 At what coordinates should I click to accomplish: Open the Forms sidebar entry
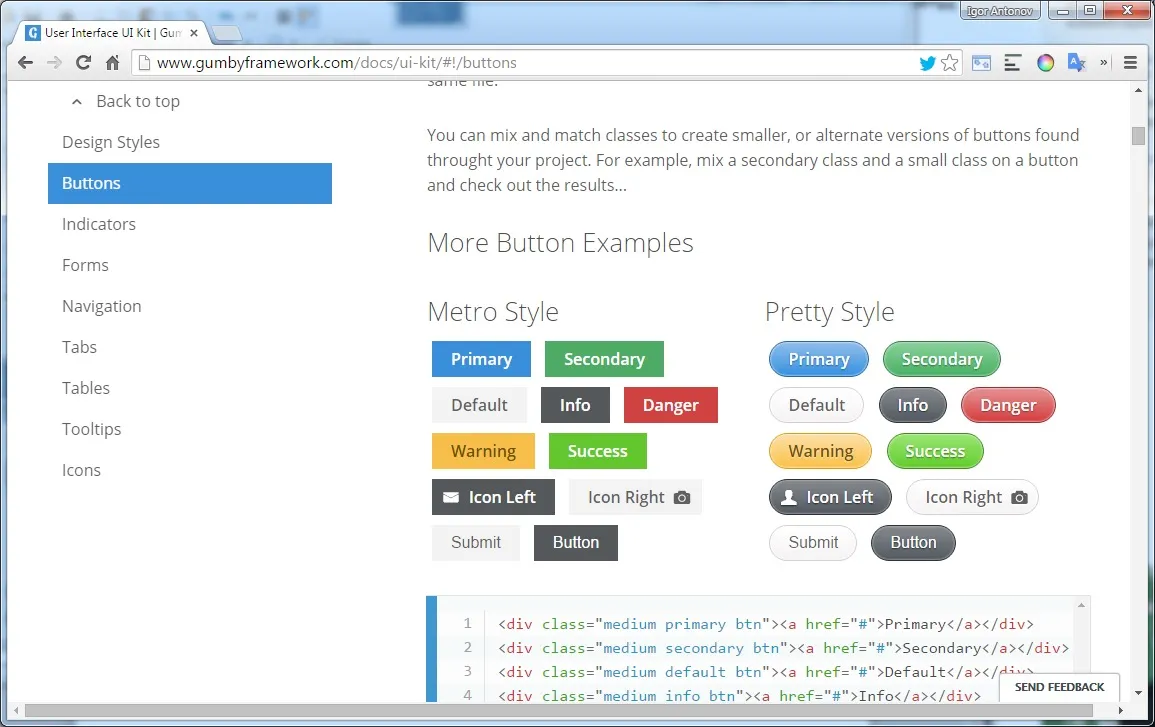pyautogui.click(x=85, y=265)
